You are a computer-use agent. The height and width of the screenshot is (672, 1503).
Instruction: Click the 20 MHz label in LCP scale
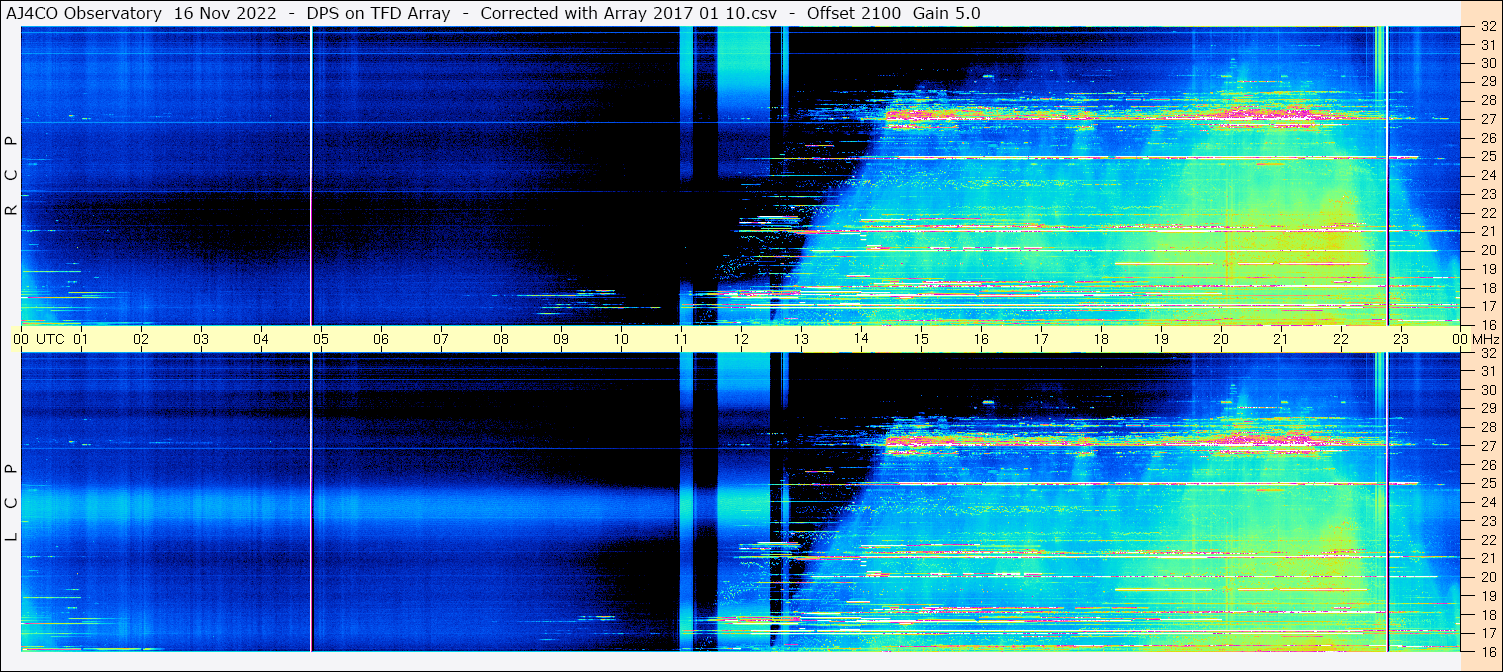(x=1487, y=577)
